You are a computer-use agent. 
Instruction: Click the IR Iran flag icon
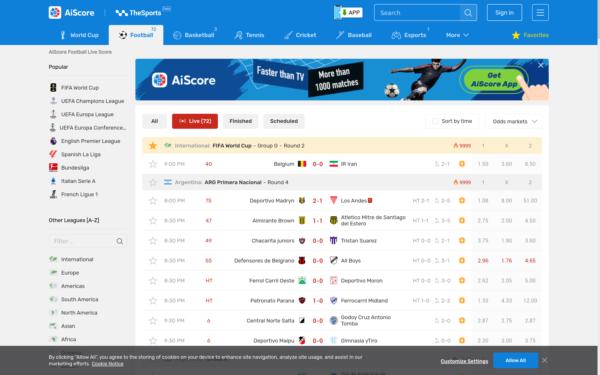[x=334, y=164]
